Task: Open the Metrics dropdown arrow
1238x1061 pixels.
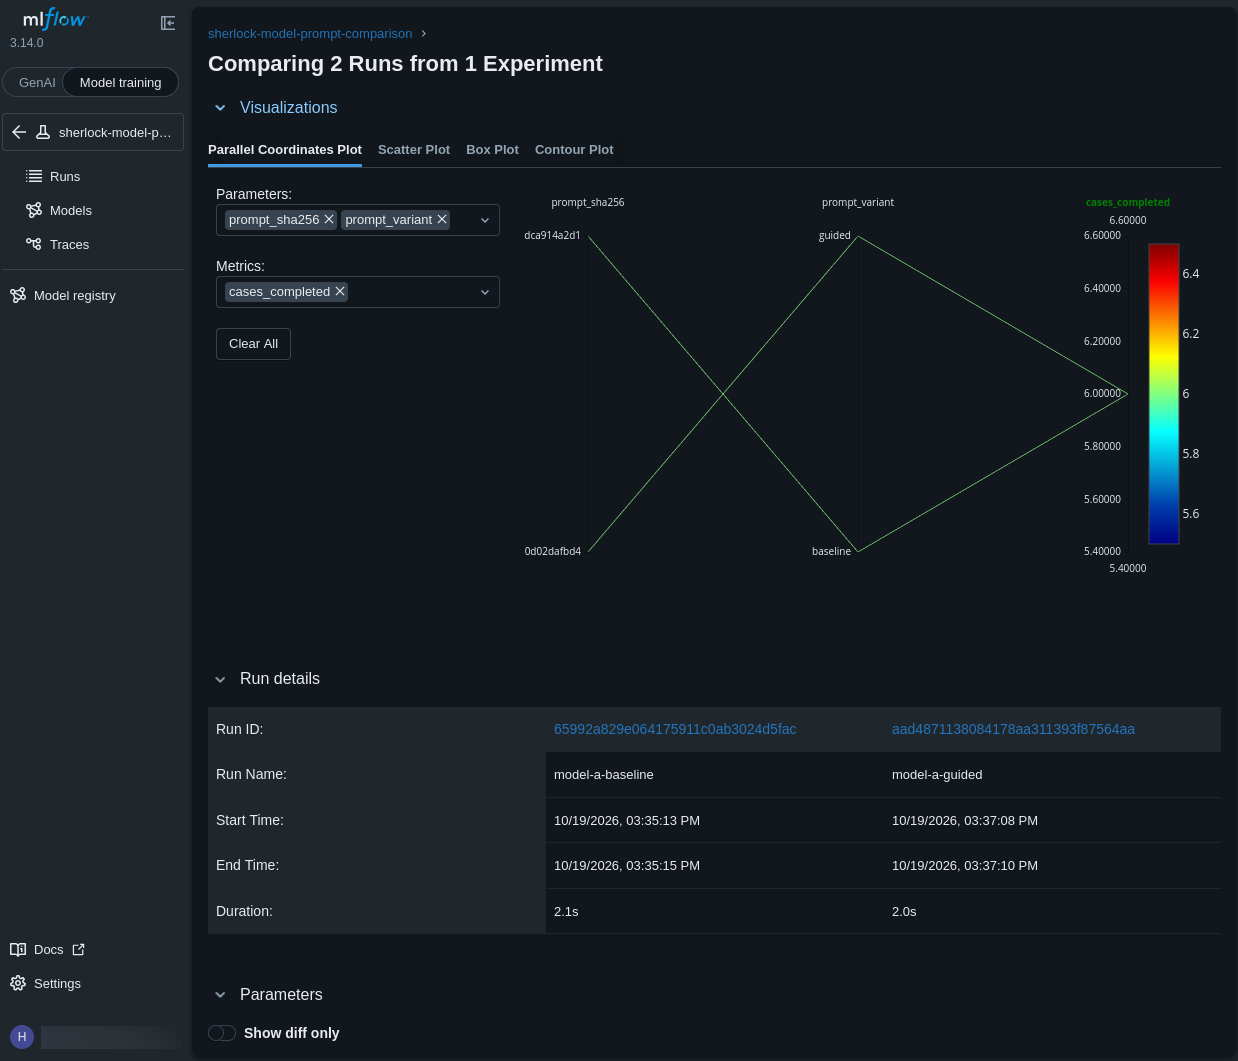Action: (x=485, y=292)
